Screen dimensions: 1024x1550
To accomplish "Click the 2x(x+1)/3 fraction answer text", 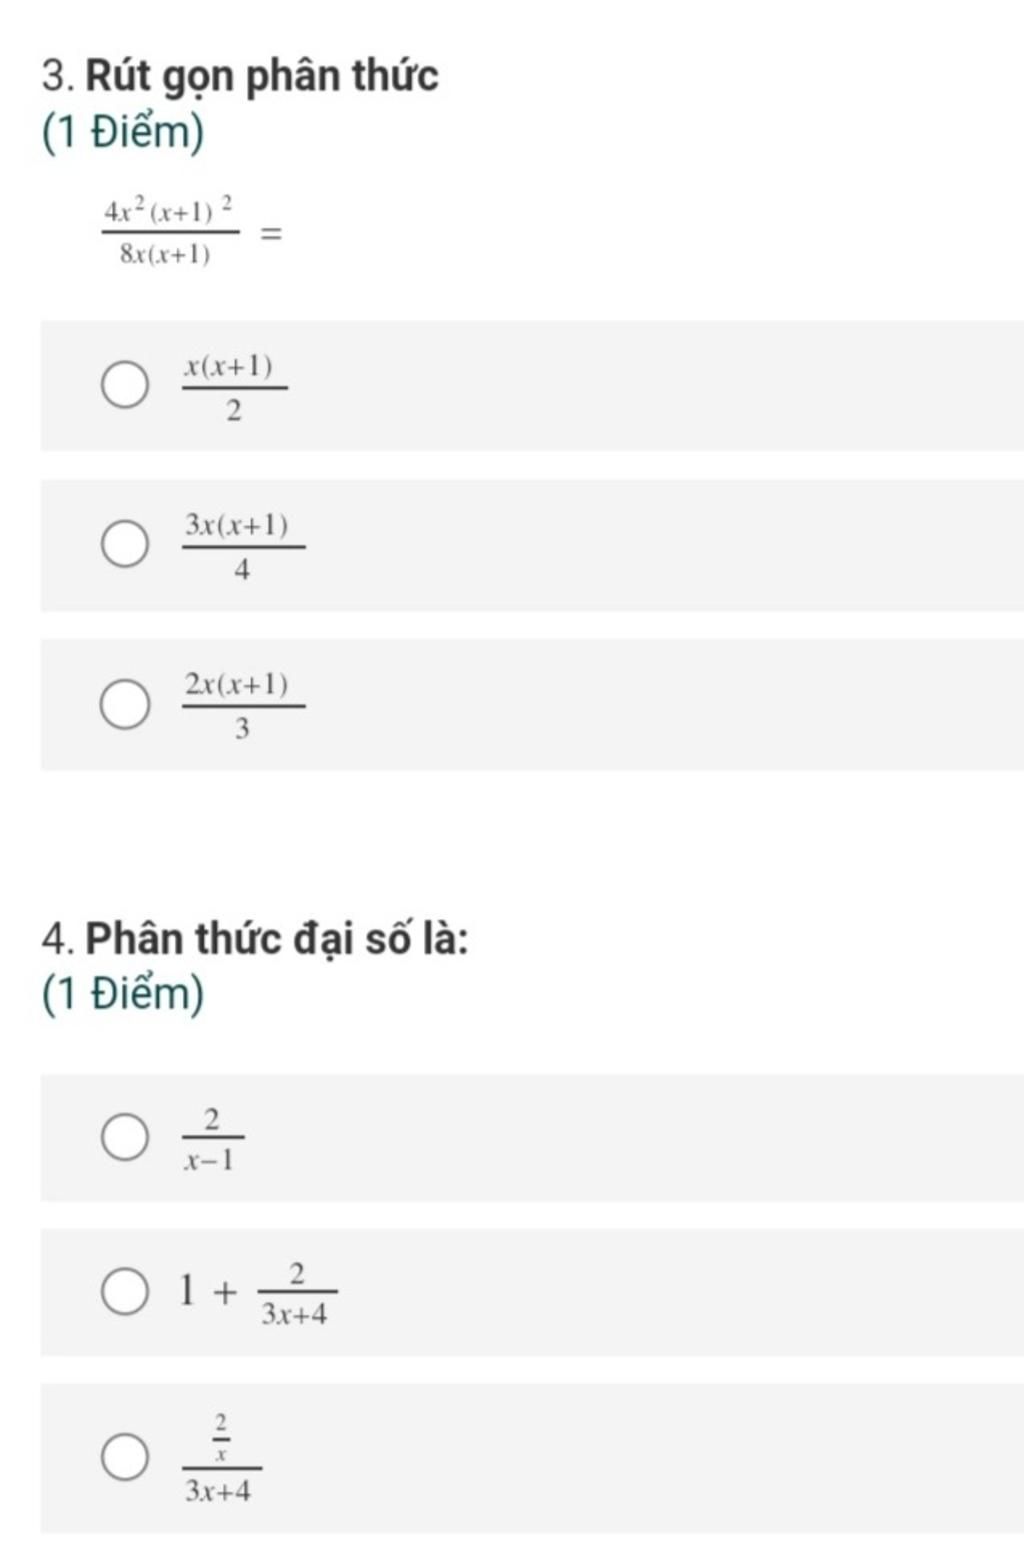I will pyautogui.click(x=243, y=706).
